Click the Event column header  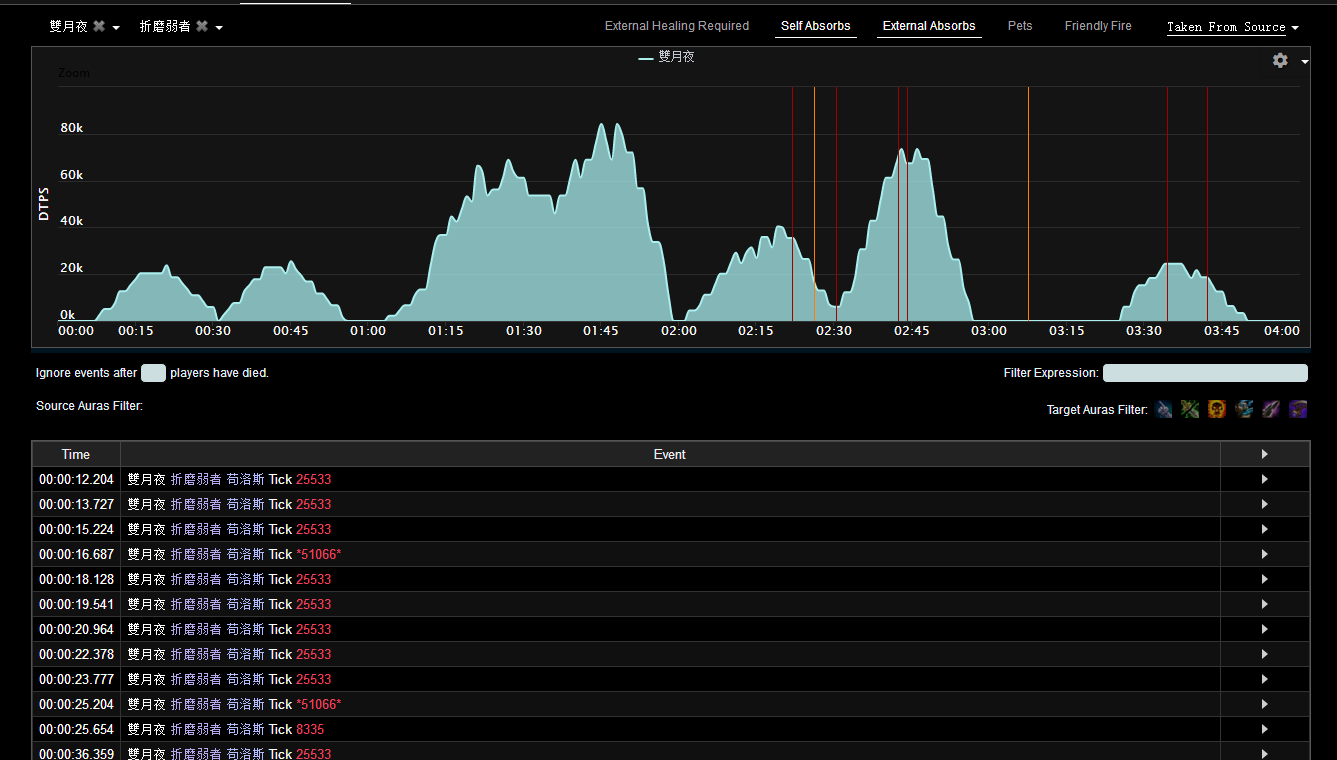pos(670,454)
